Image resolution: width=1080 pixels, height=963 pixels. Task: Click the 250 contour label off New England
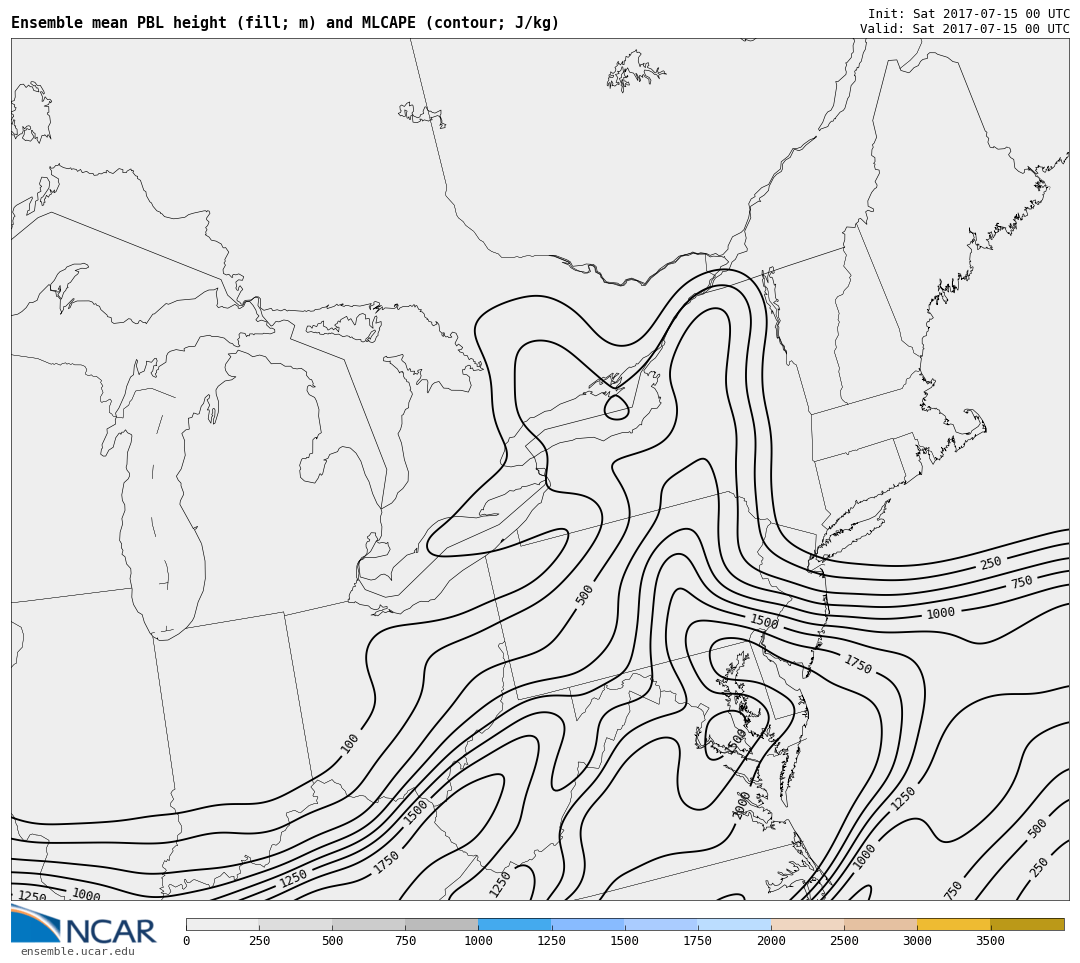[x=990, y=563]
